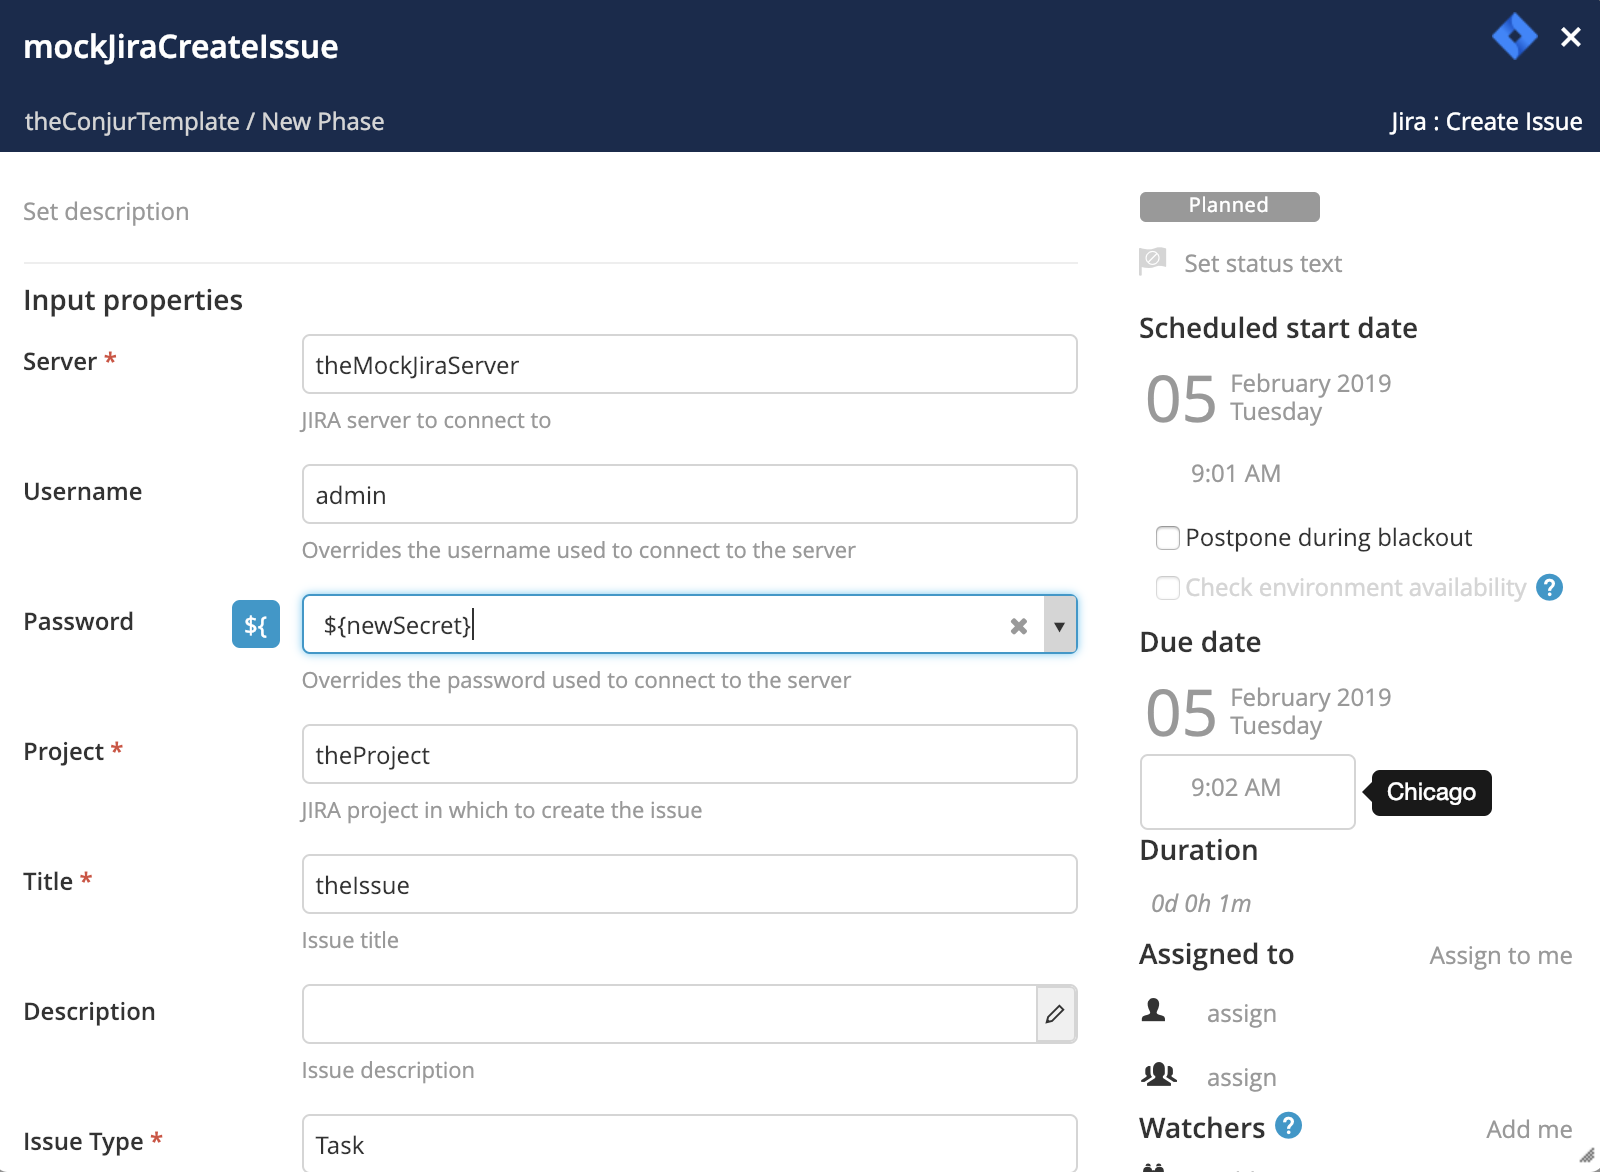Close the mockJiraCreateIssue dialog
Image resolution: width=1600 pixels, height=1172 pixels.
pos(1570,38)
